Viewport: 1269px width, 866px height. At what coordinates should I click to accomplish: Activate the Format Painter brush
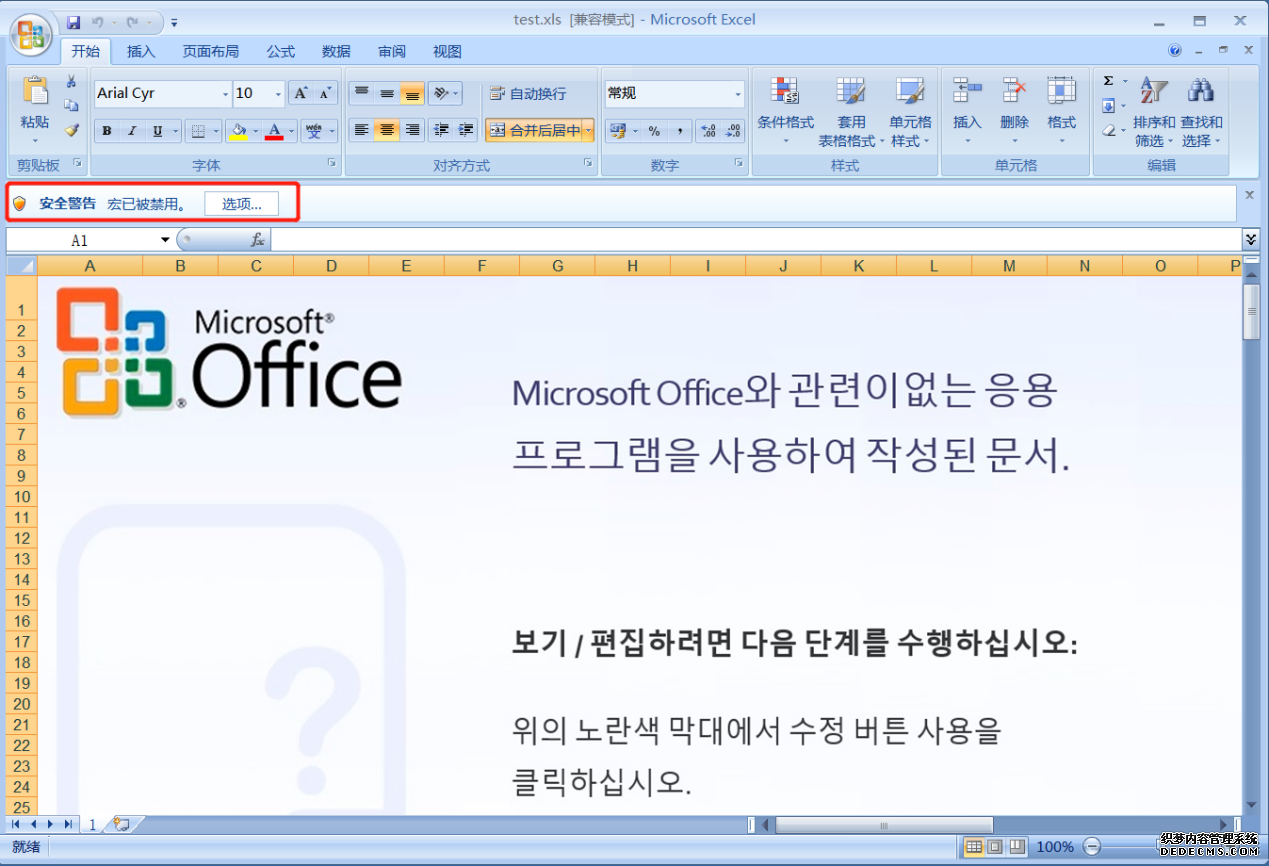click(71, 130)
